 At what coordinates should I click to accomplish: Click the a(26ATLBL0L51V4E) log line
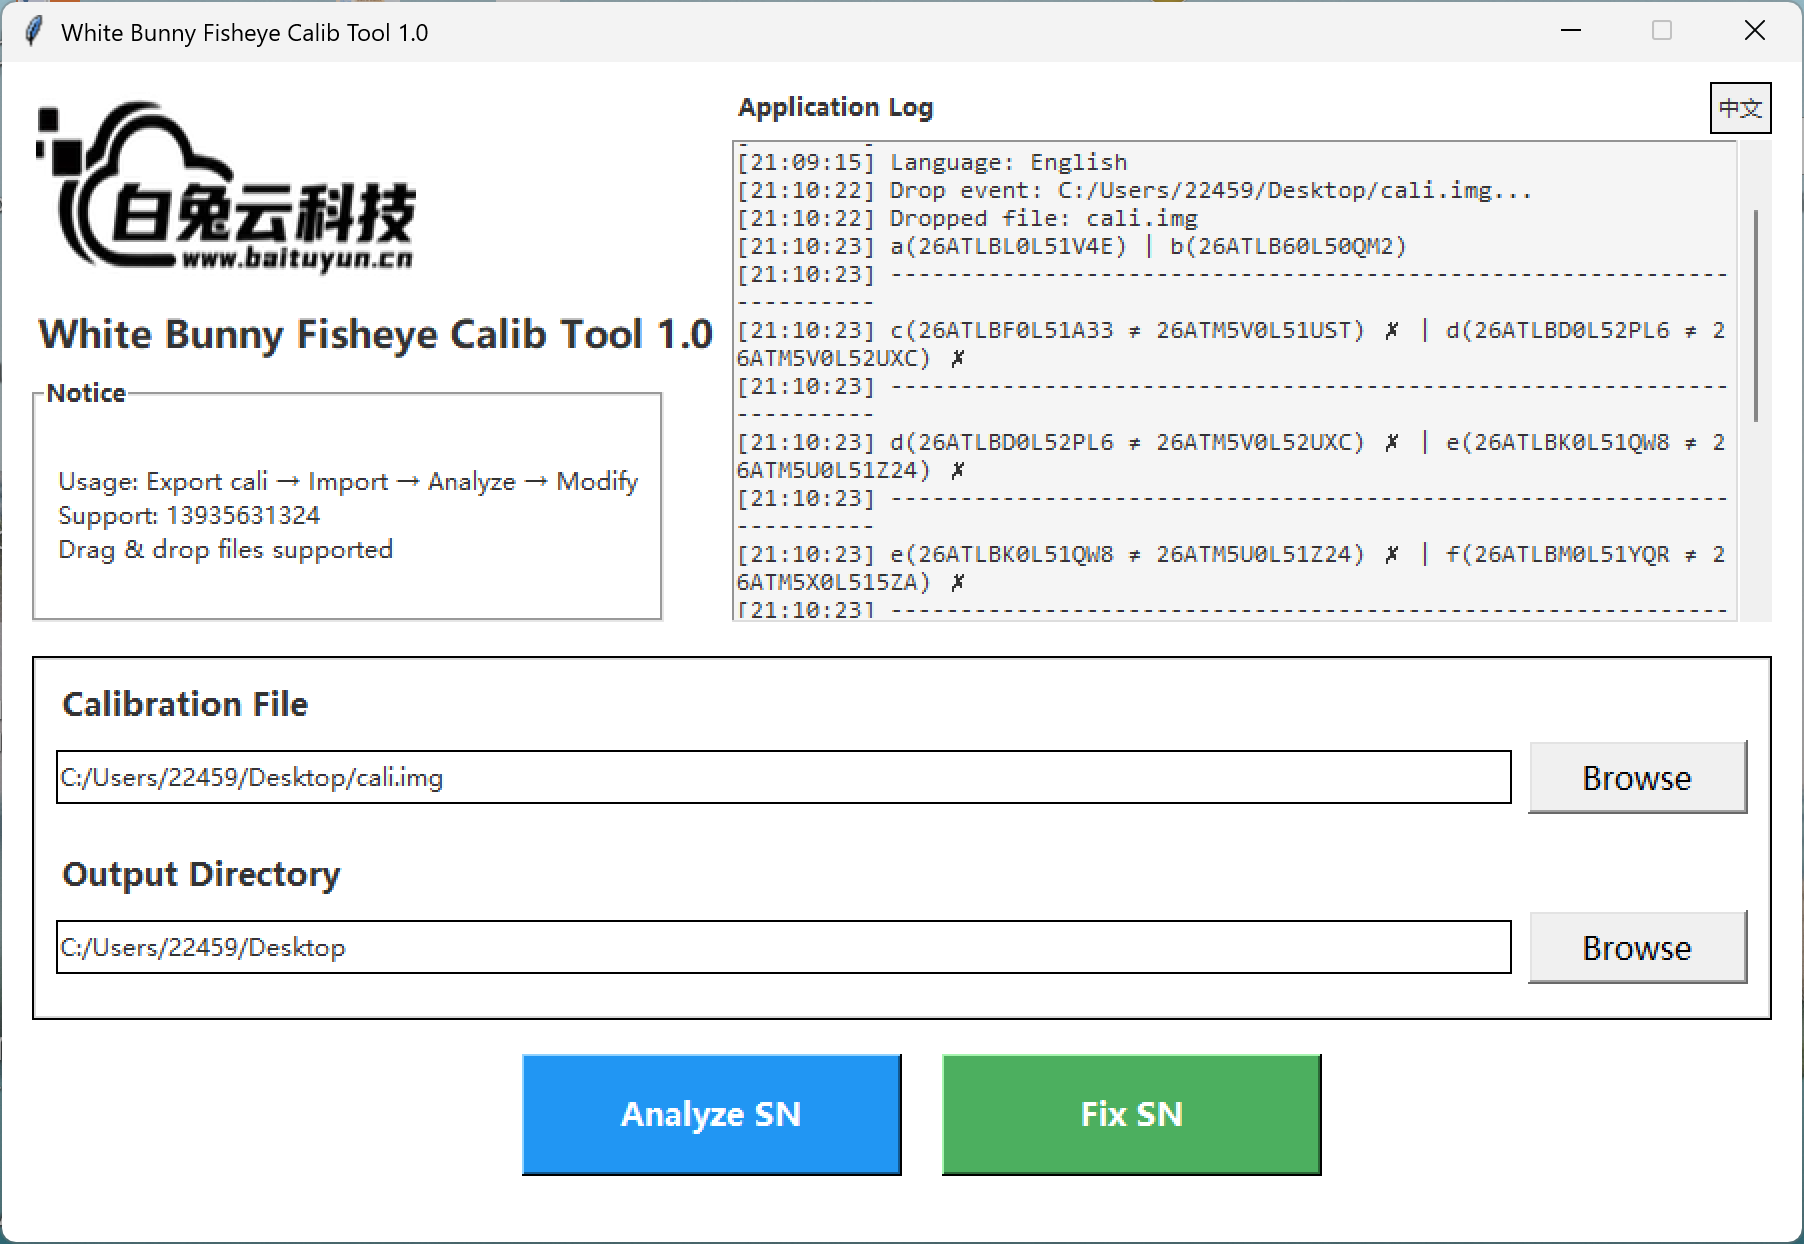[x=1071, y=246]
